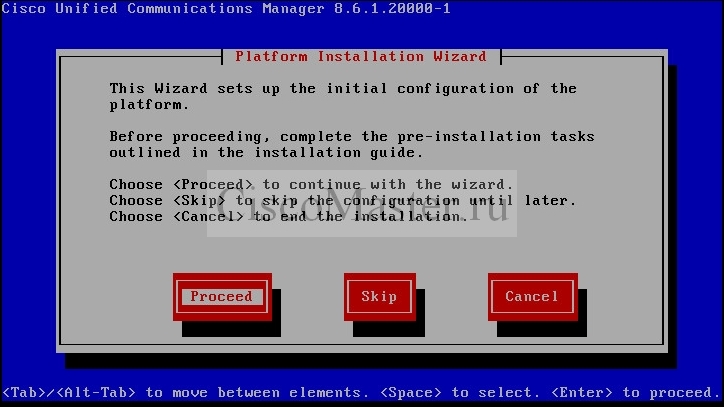Click the <Proceed> text in the instructions
724x407 pixels.
213,184
